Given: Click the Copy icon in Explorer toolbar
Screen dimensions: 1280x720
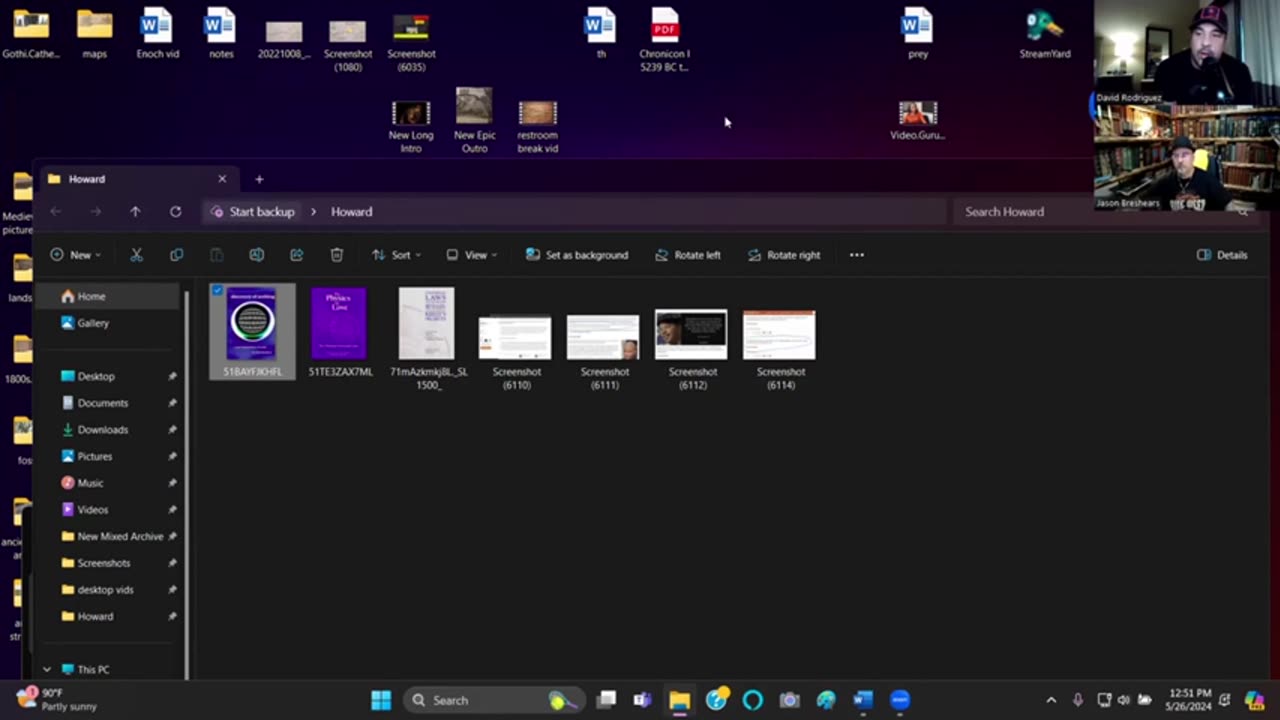Looking at the screenshot, I should 177,255.
